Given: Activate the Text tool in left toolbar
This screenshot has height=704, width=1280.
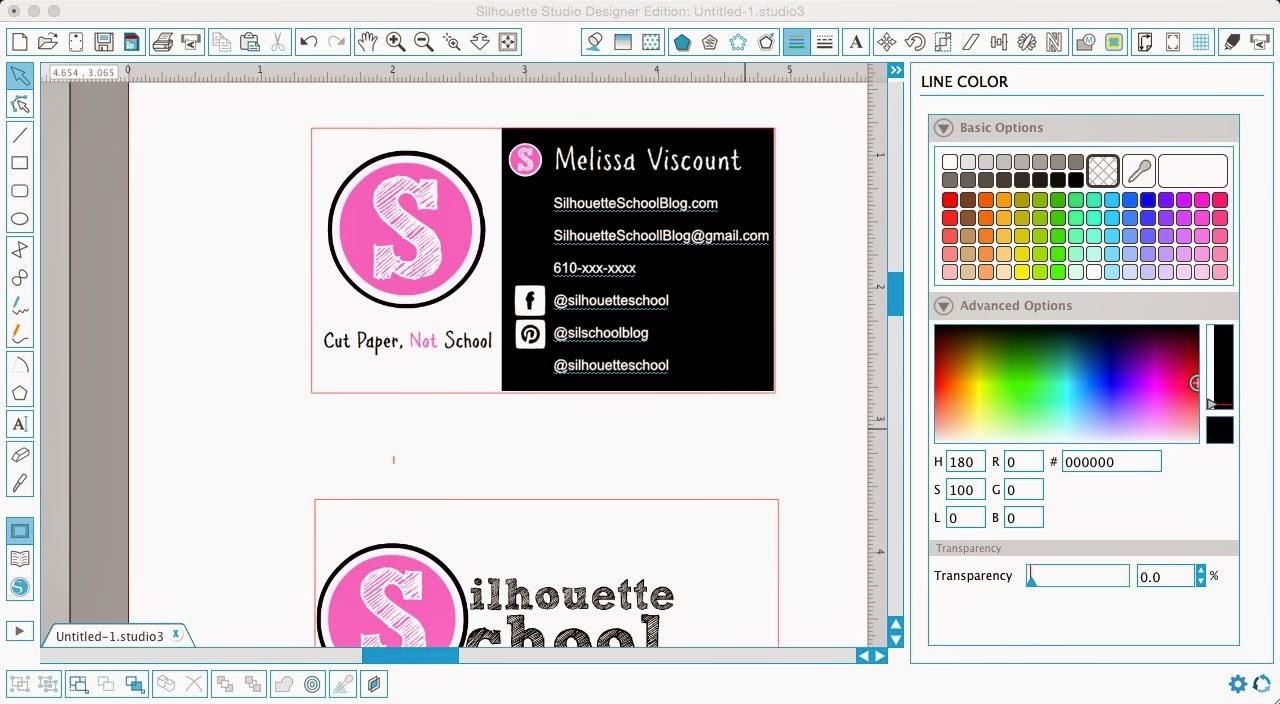Looking at the screenshot, I should (20, 424).
